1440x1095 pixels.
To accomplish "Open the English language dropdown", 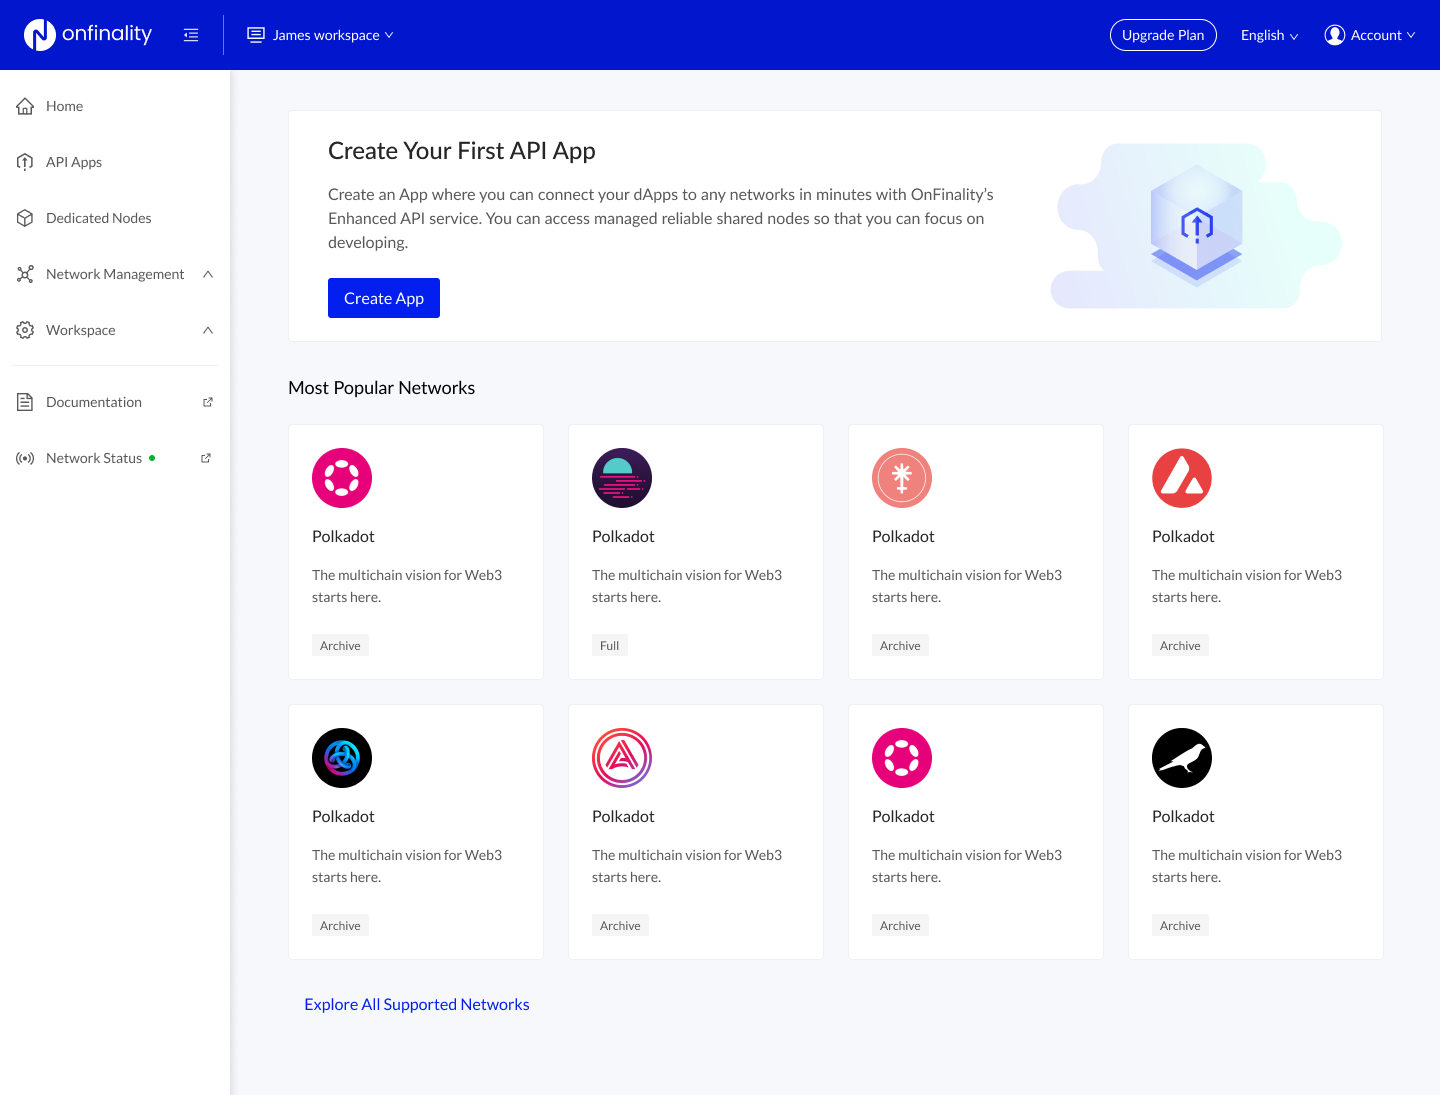I will click(1269, 35).
